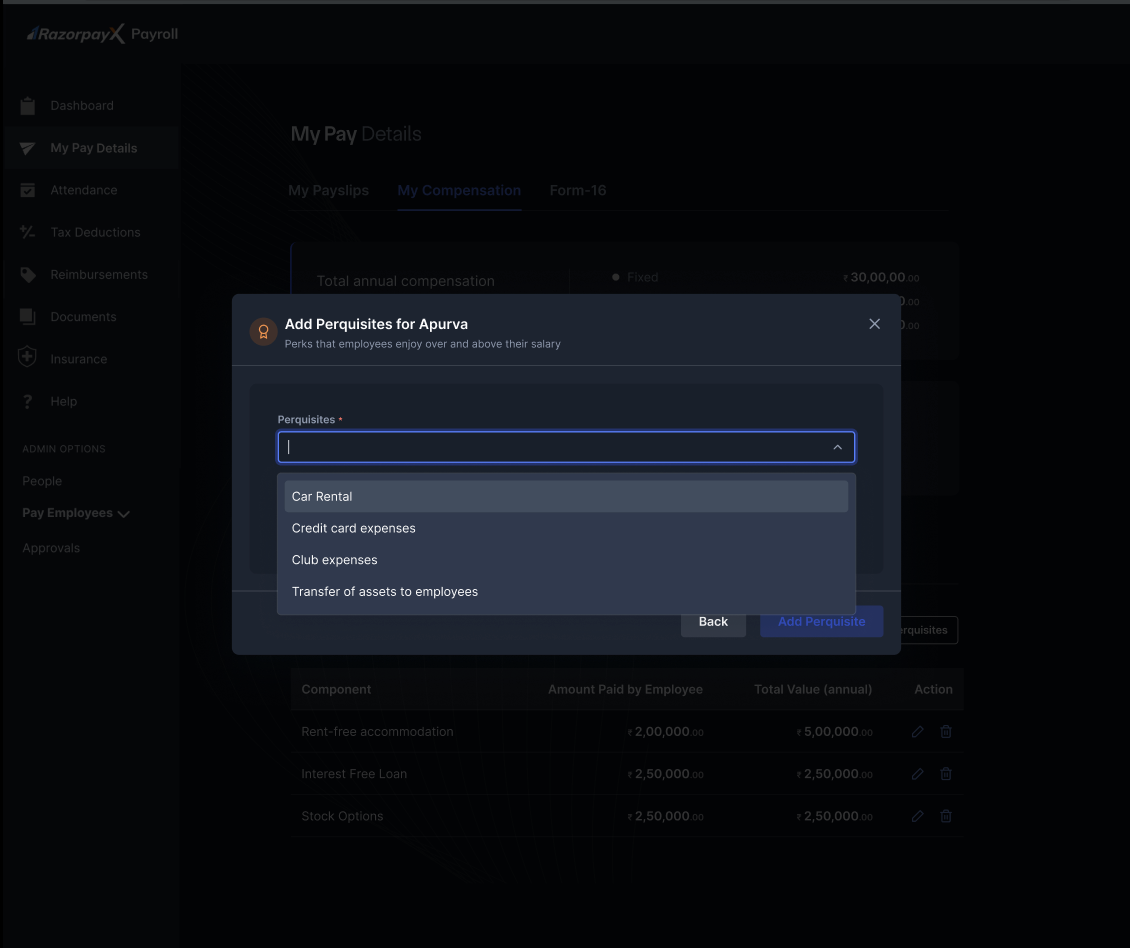Click the Stock Options cell
This screenshot has height=948, width=1130.
(x=342, y=816)
